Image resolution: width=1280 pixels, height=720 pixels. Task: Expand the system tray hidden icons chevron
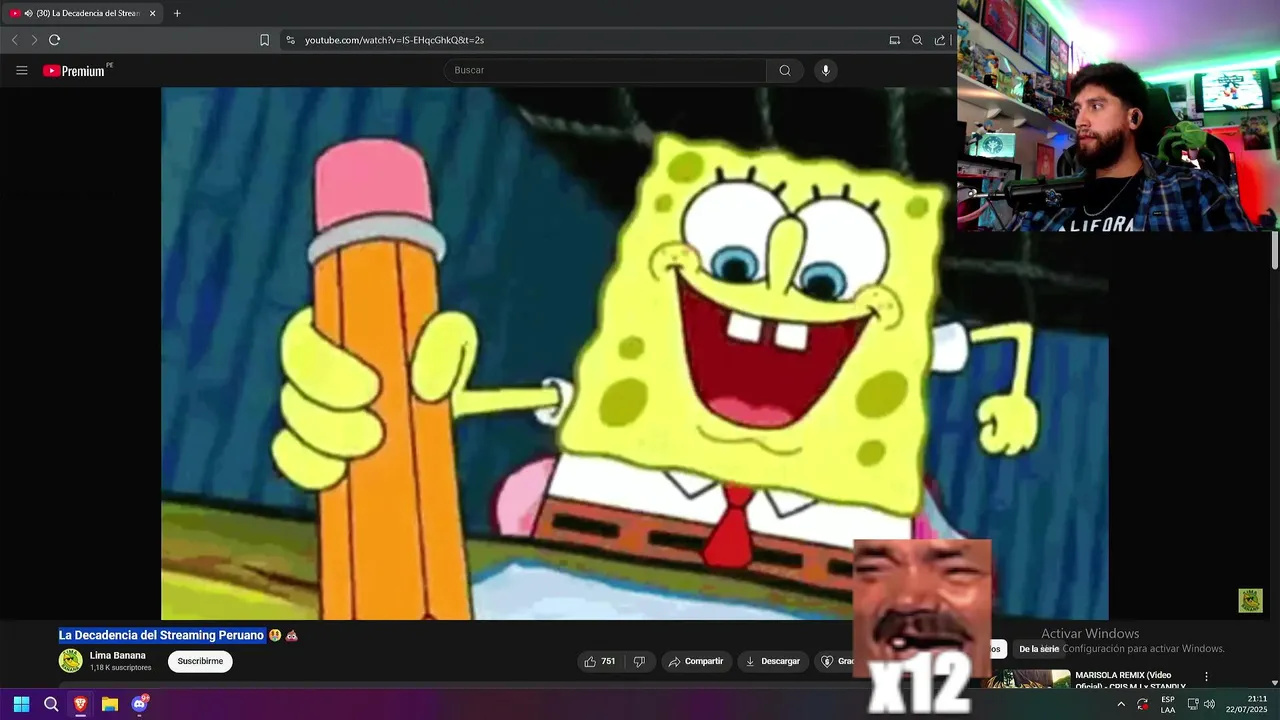1120,704
